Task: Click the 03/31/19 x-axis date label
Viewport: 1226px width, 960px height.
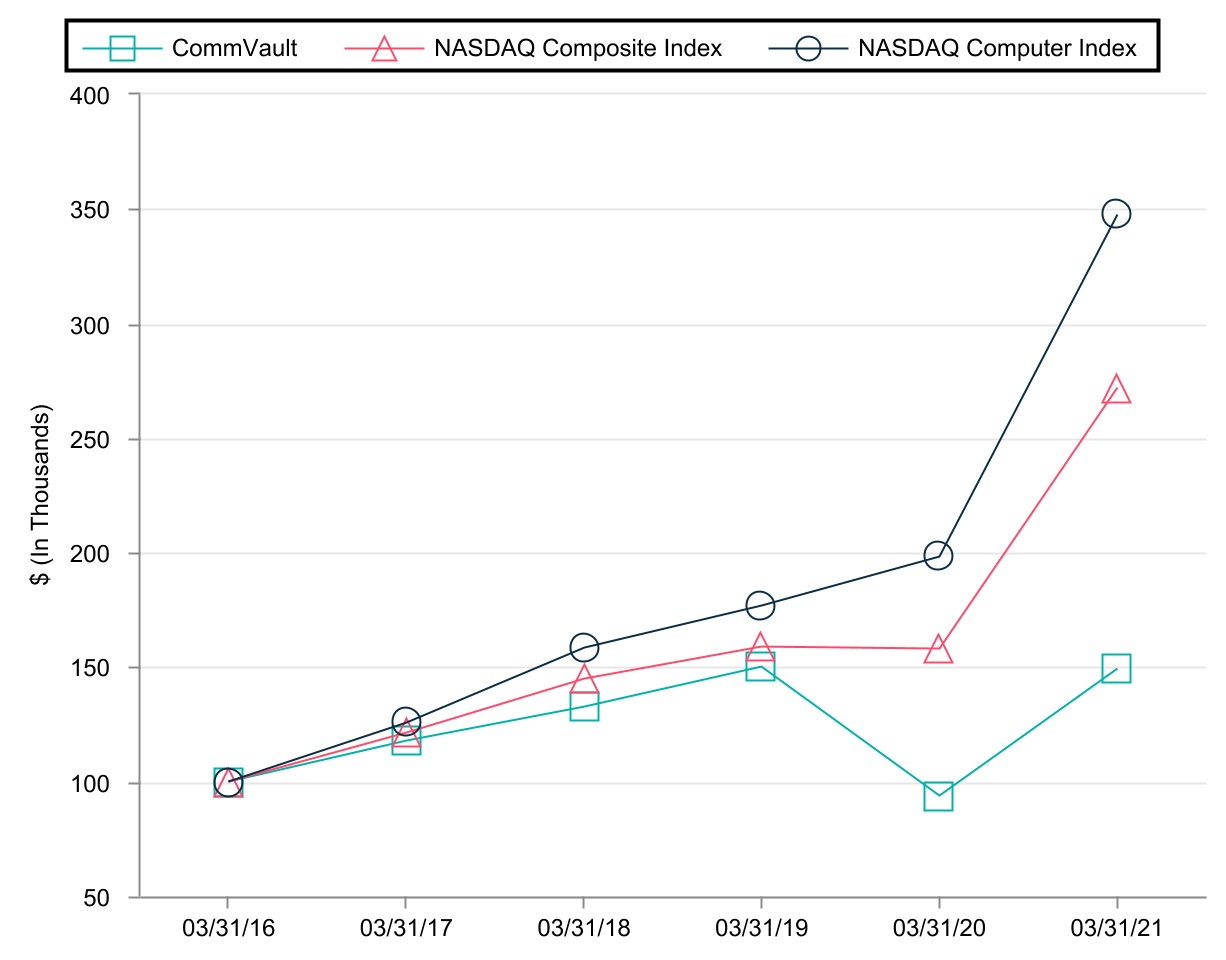Action: pos(760,928)
